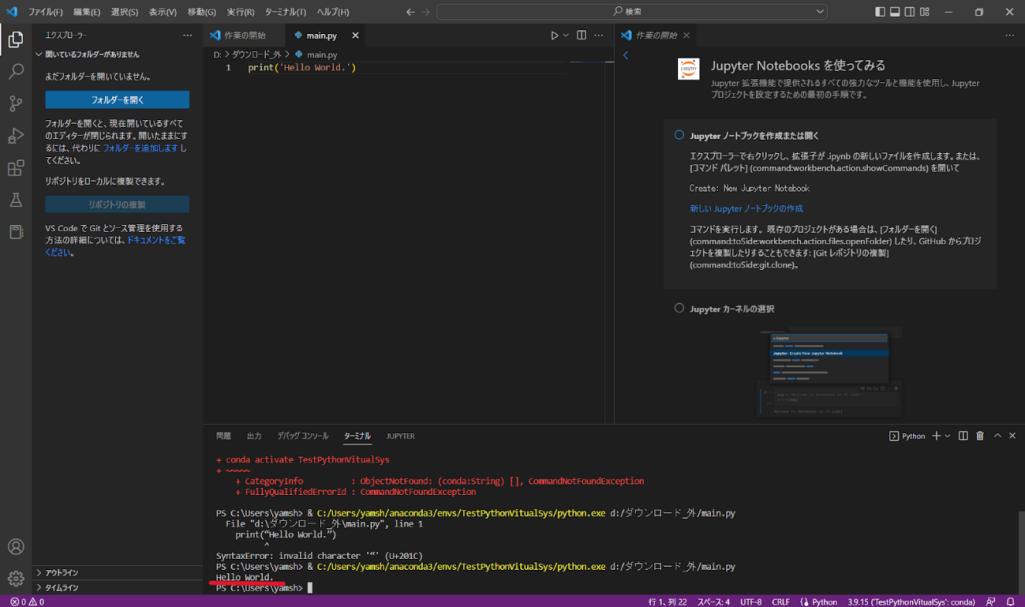Expand the アウトライン section

tap(62, 573)
